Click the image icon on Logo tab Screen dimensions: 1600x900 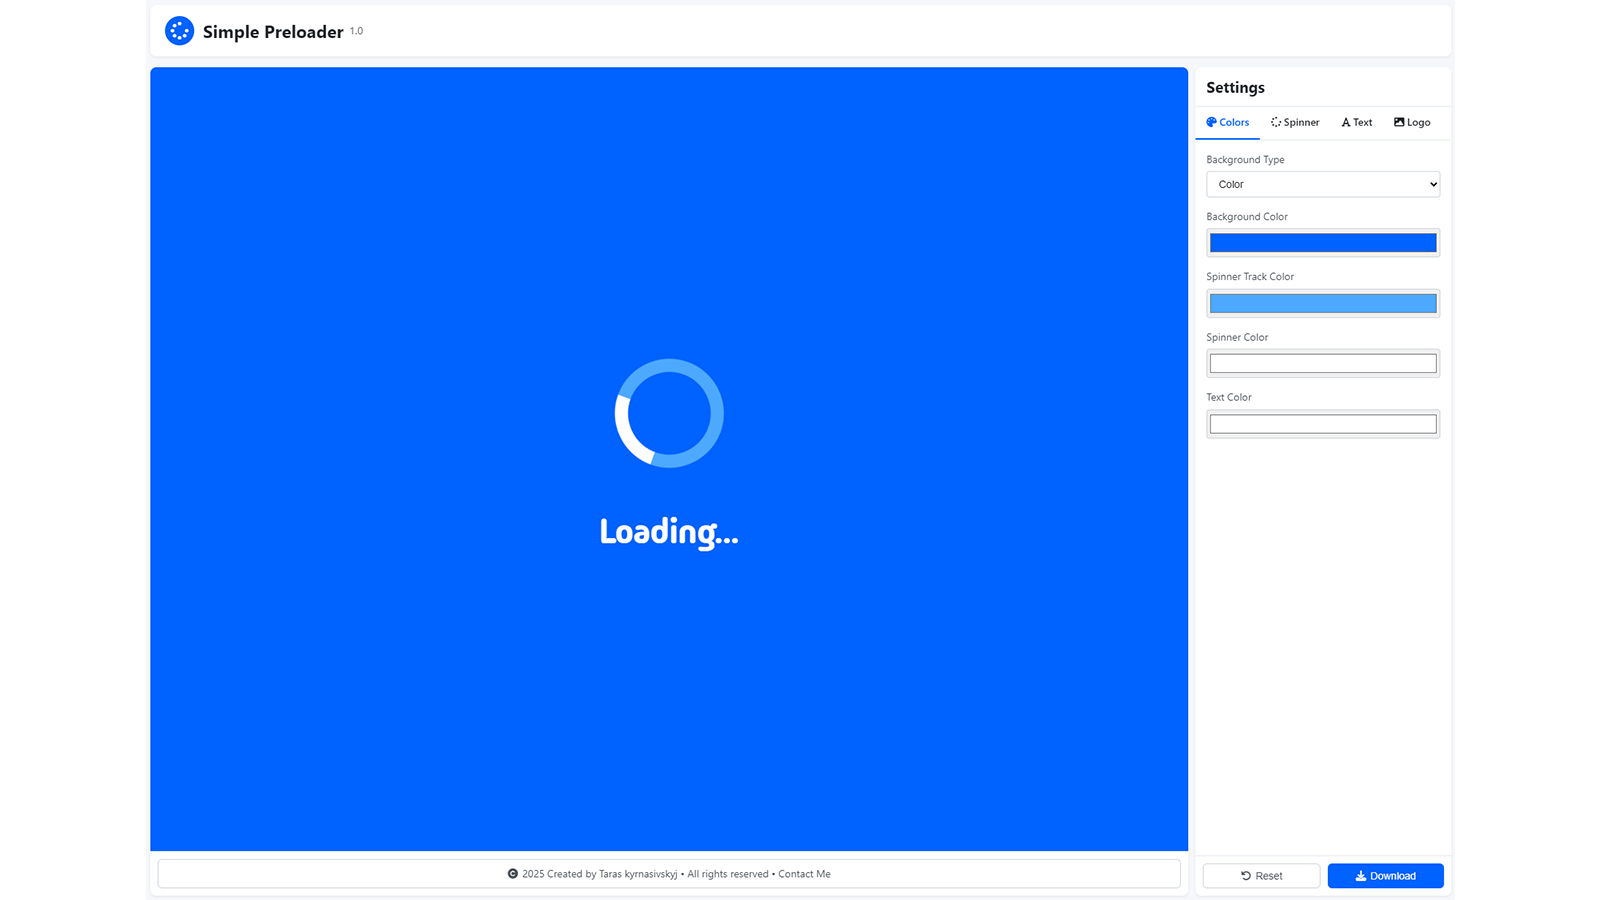click(1397, 122)
